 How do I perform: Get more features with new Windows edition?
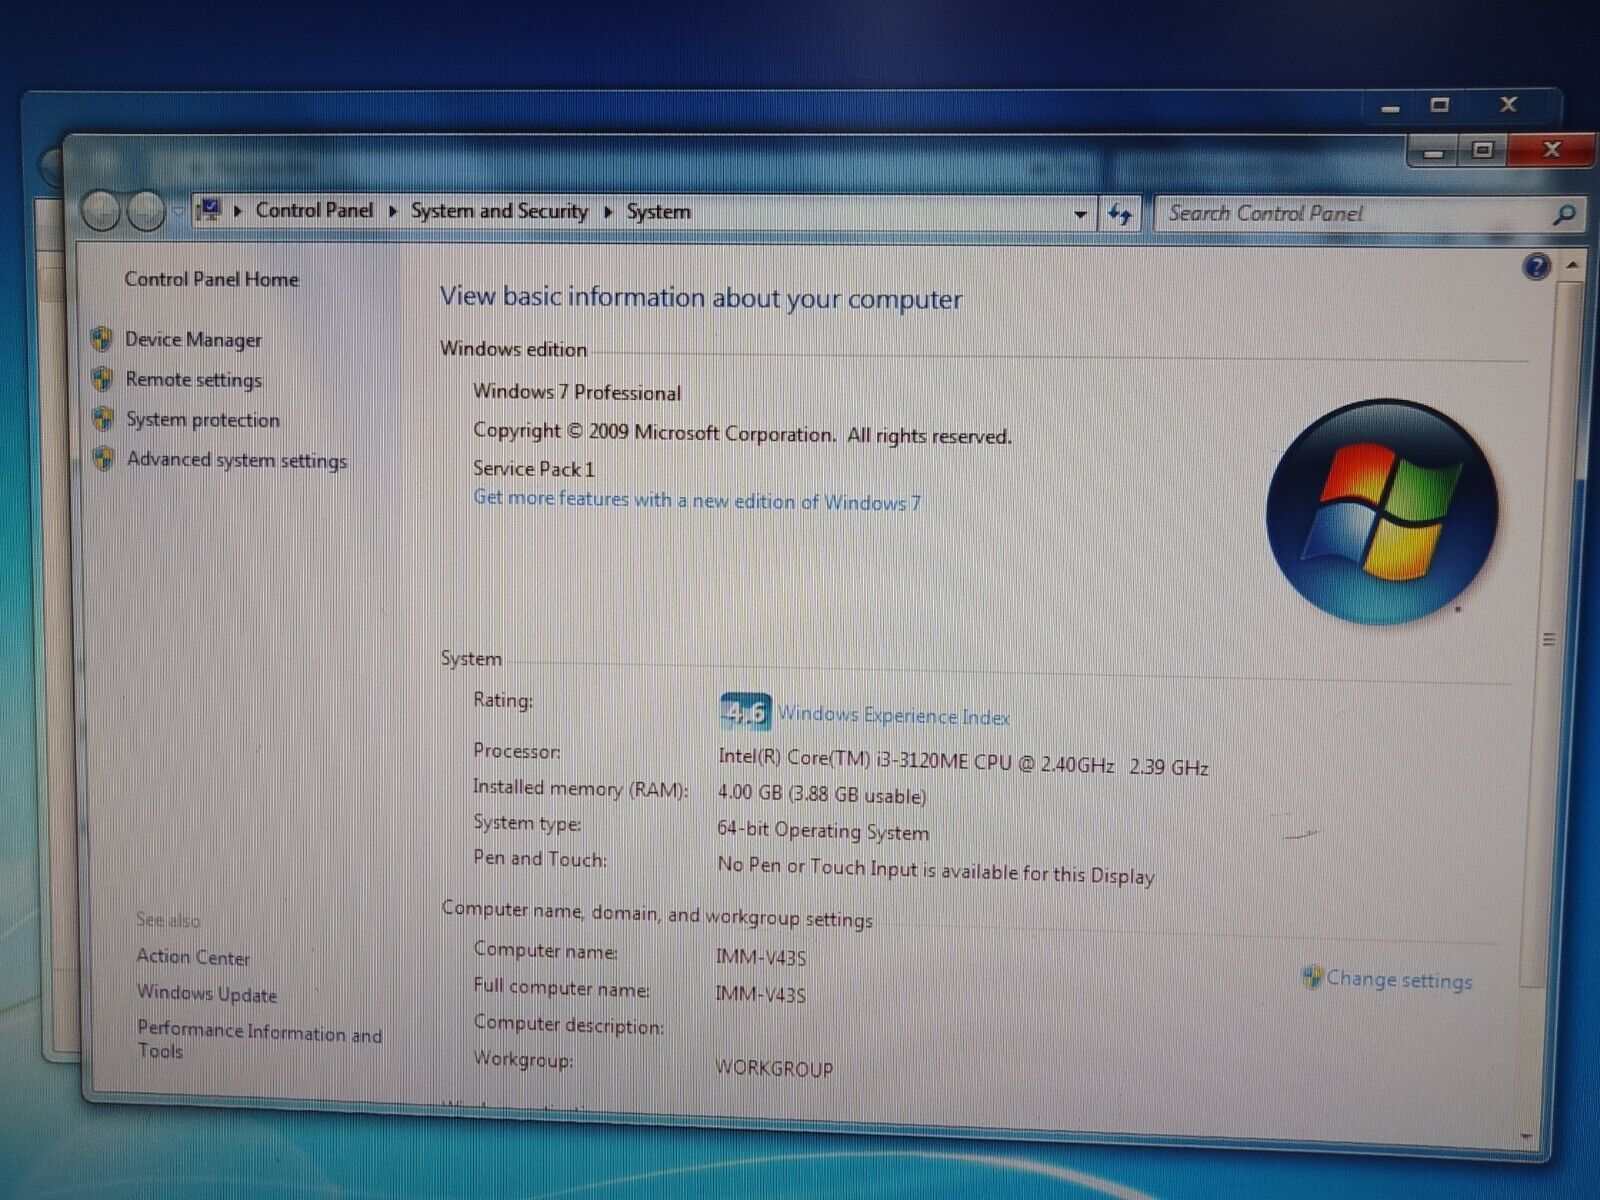697,500
